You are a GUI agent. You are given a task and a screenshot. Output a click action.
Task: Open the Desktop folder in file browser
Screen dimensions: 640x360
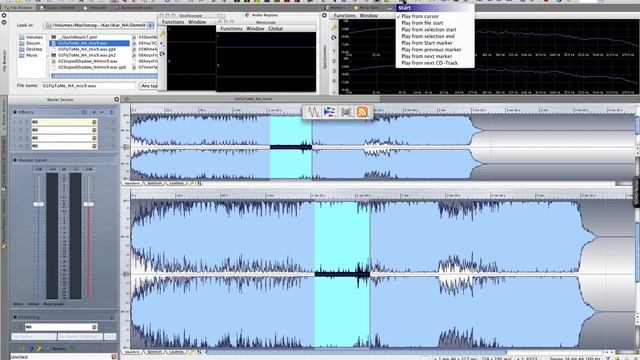coord(31,49)
